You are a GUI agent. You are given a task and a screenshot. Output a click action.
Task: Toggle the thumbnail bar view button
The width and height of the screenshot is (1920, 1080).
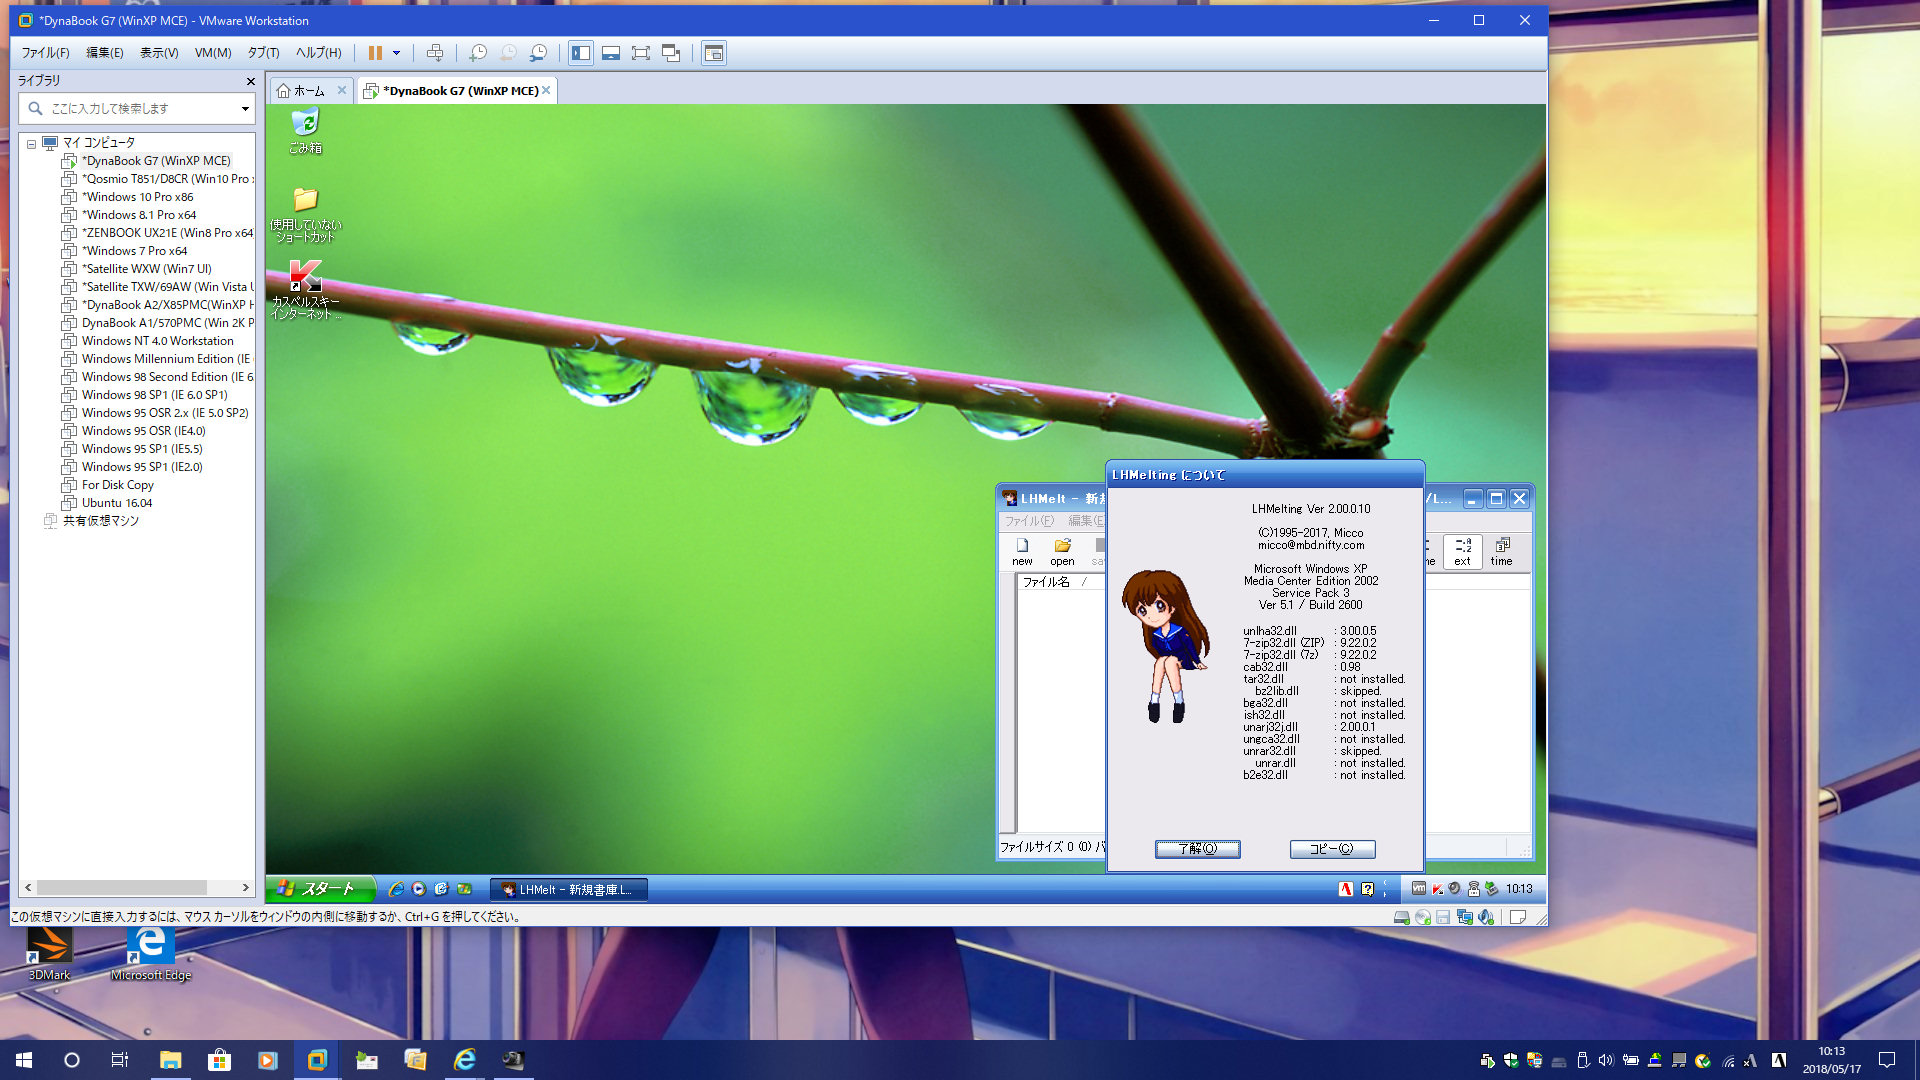(x=611, y=53)
